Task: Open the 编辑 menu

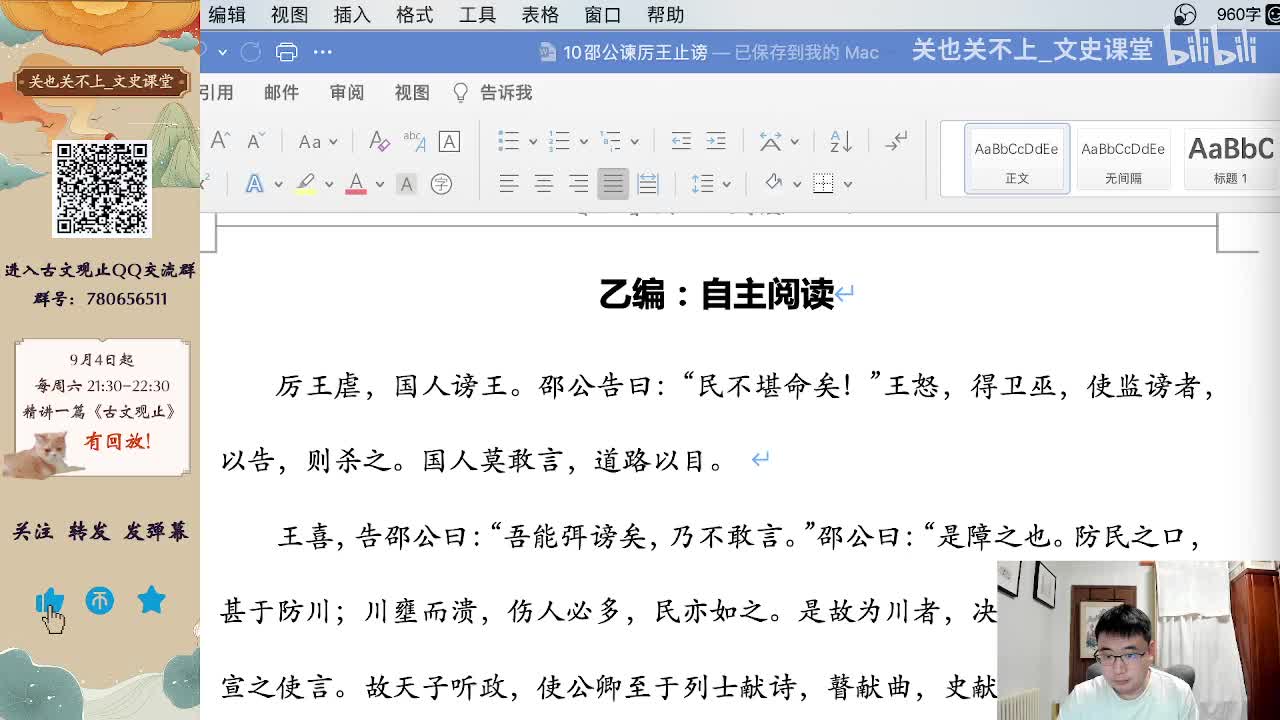Action: 227,15
